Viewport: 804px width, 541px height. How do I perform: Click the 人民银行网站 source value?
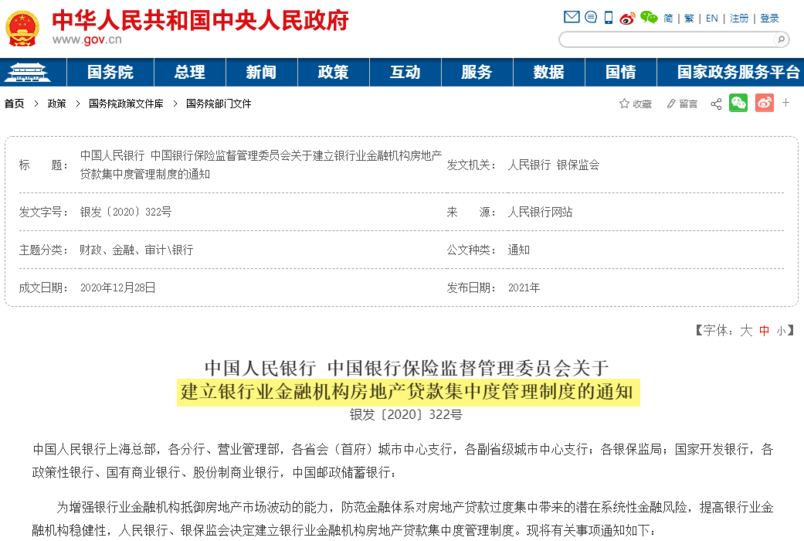pos(540,212)
